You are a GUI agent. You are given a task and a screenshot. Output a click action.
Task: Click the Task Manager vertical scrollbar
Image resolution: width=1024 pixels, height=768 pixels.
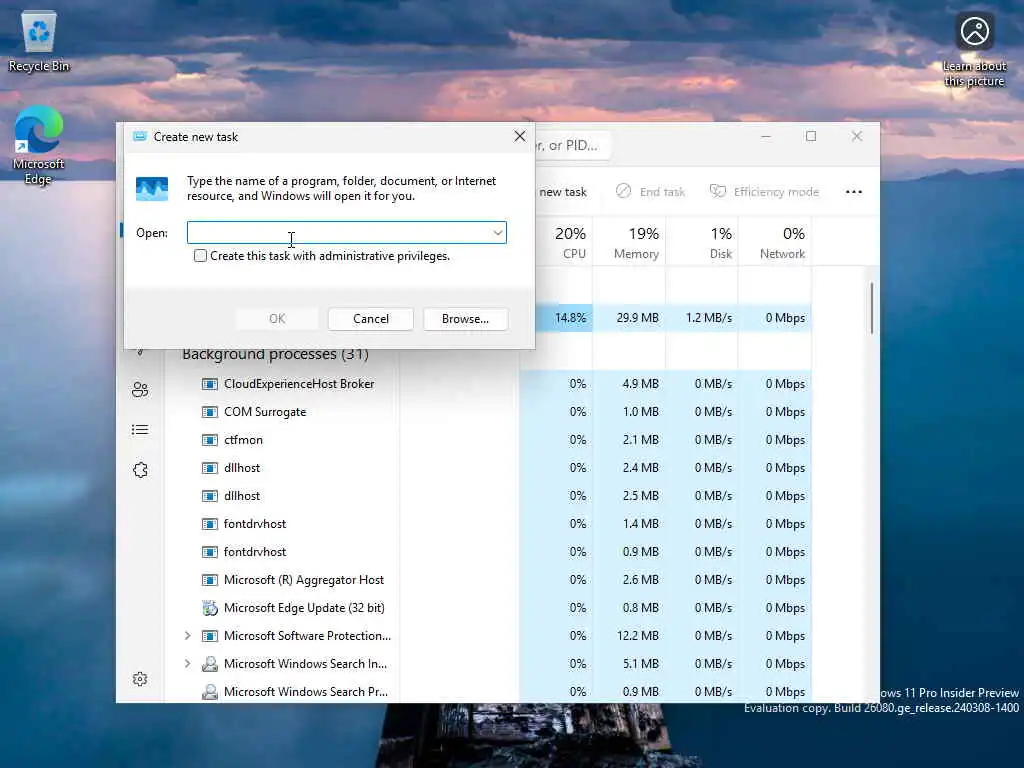point(872,308)
